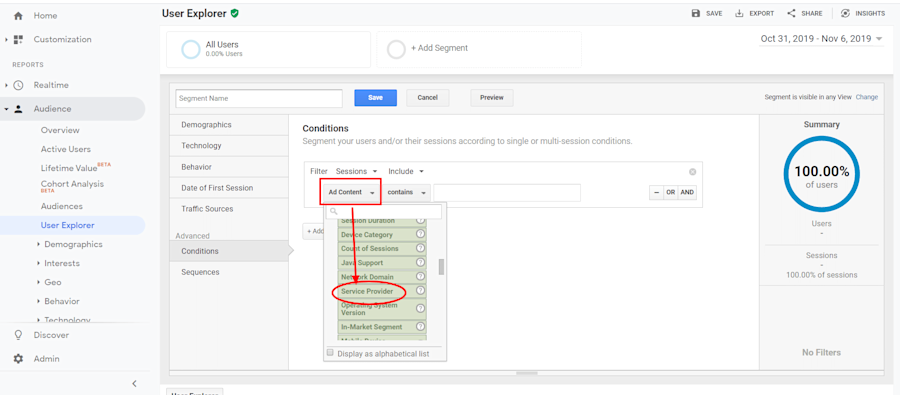This screenshot has height=395, width=900.
Task: Click the Audience person icon
Action: [18, 109]
